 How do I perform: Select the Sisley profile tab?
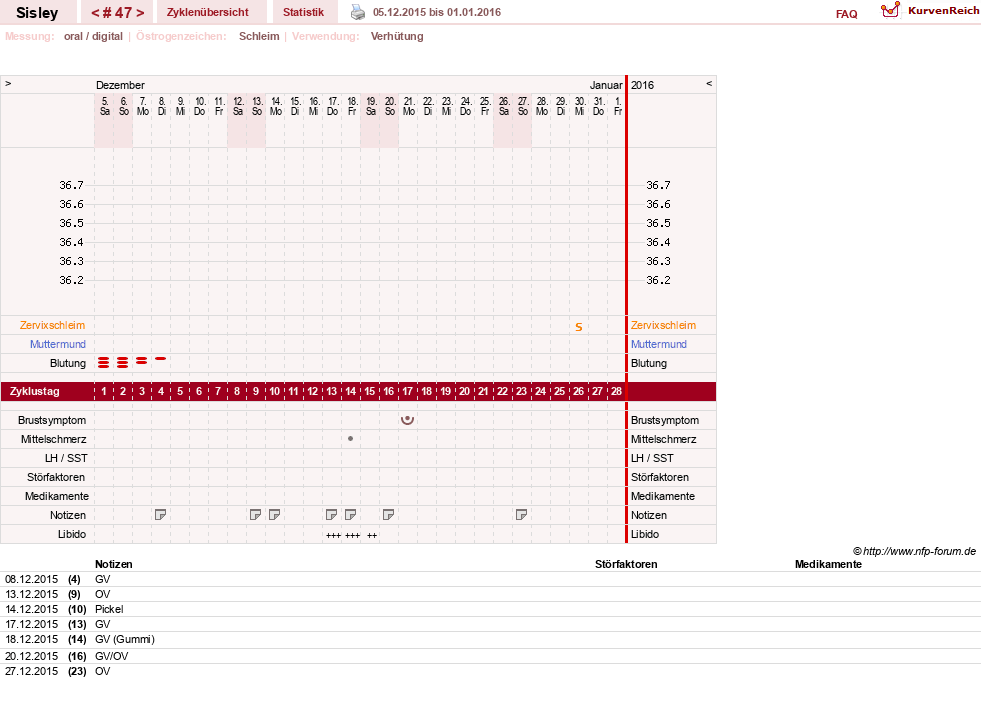[37, 13]
